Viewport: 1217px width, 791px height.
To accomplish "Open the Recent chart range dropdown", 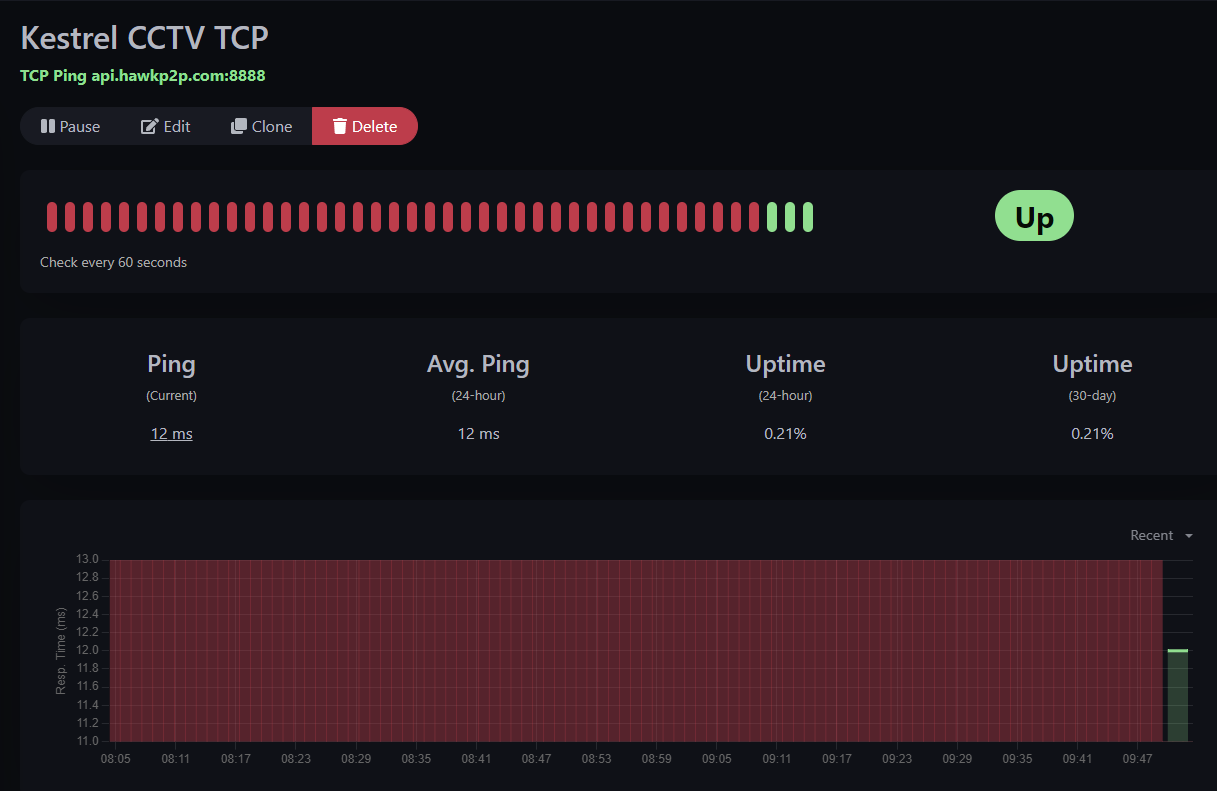I will click(1161, 535).
